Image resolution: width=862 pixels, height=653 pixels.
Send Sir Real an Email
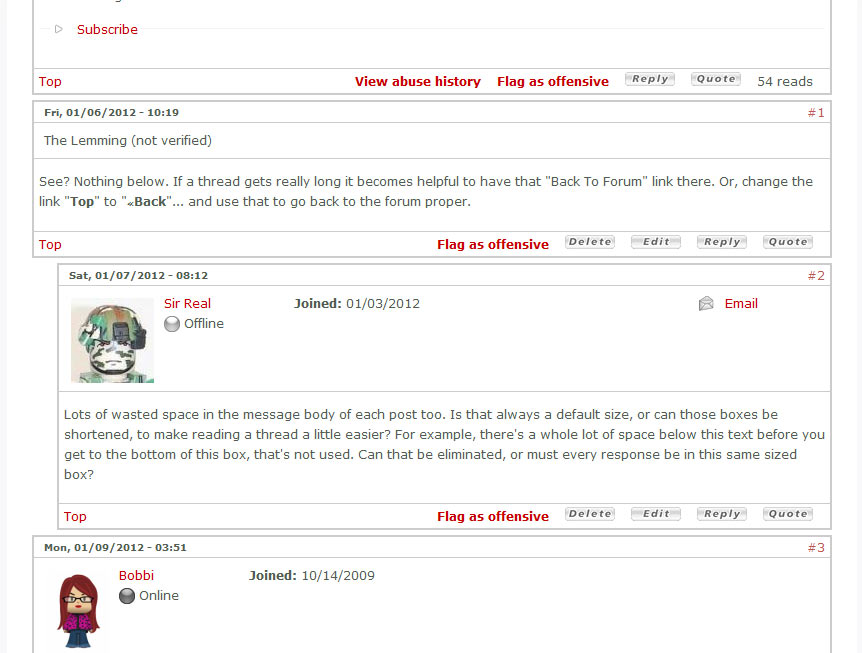[x=741, y=303]
